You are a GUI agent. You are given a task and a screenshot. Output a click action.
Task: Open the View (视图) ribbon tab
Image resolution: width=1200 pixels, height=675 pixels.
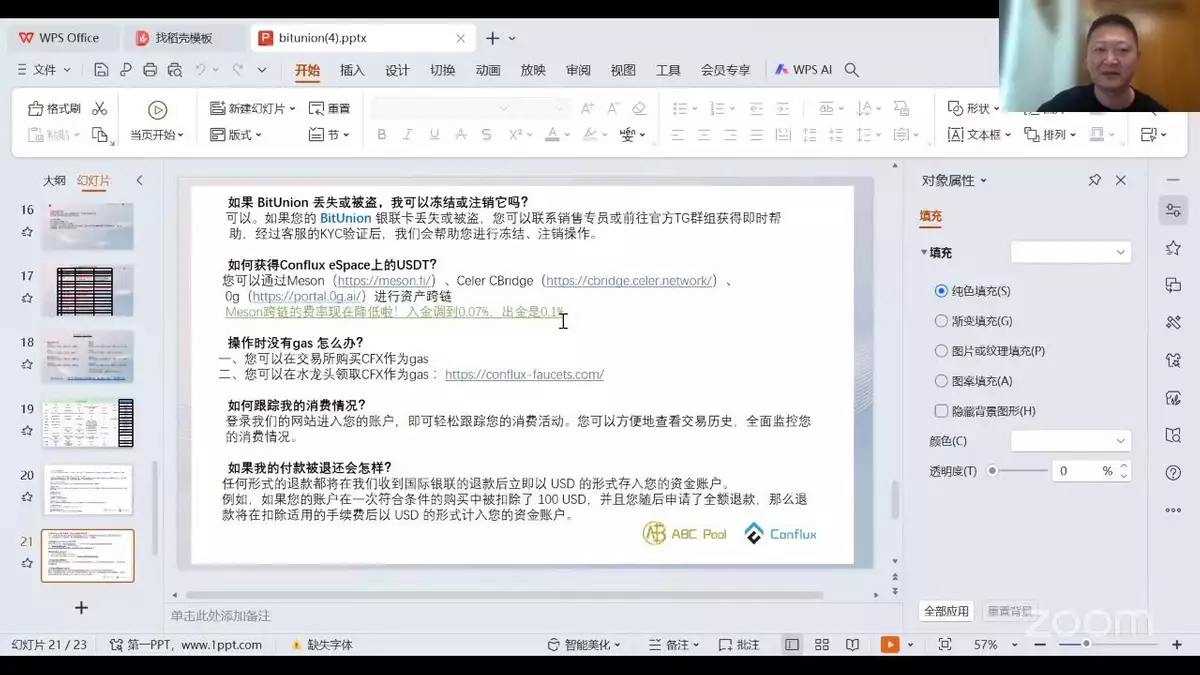pos(623,70)
